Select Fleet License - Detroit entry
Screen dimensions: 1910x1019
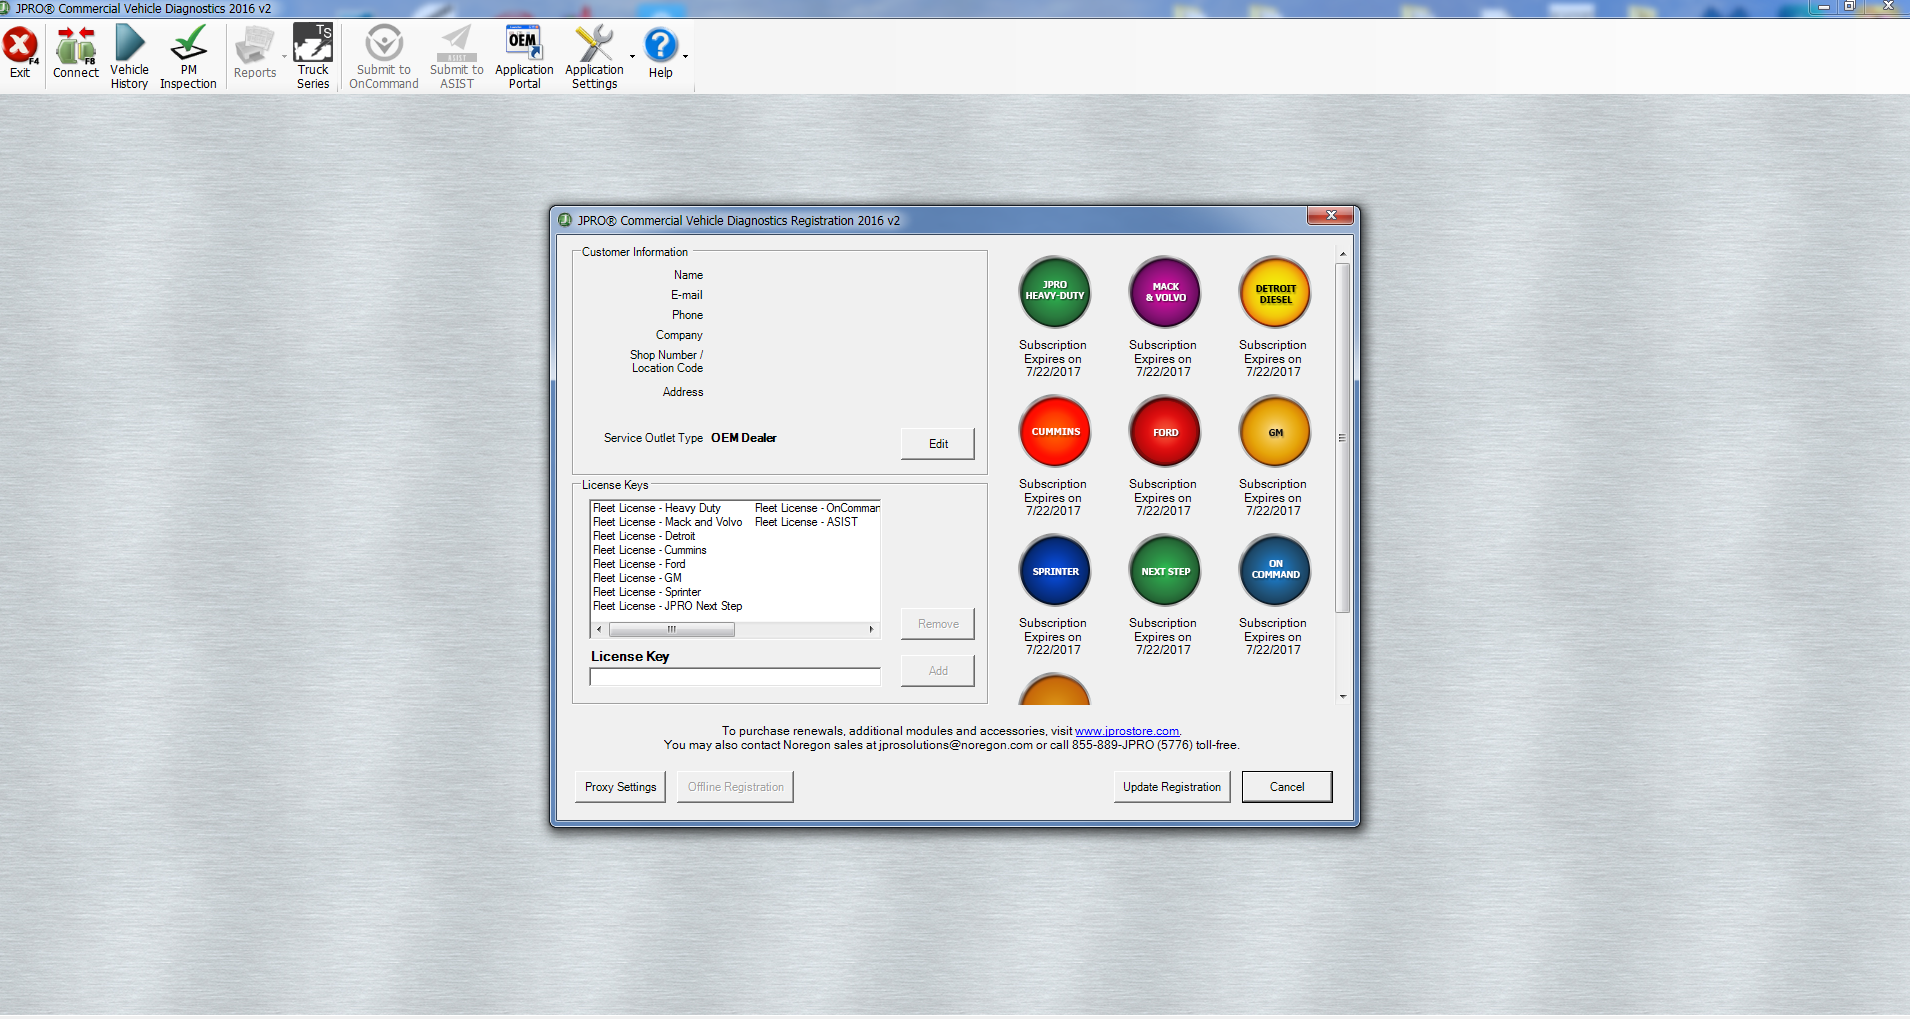(644, 536)
